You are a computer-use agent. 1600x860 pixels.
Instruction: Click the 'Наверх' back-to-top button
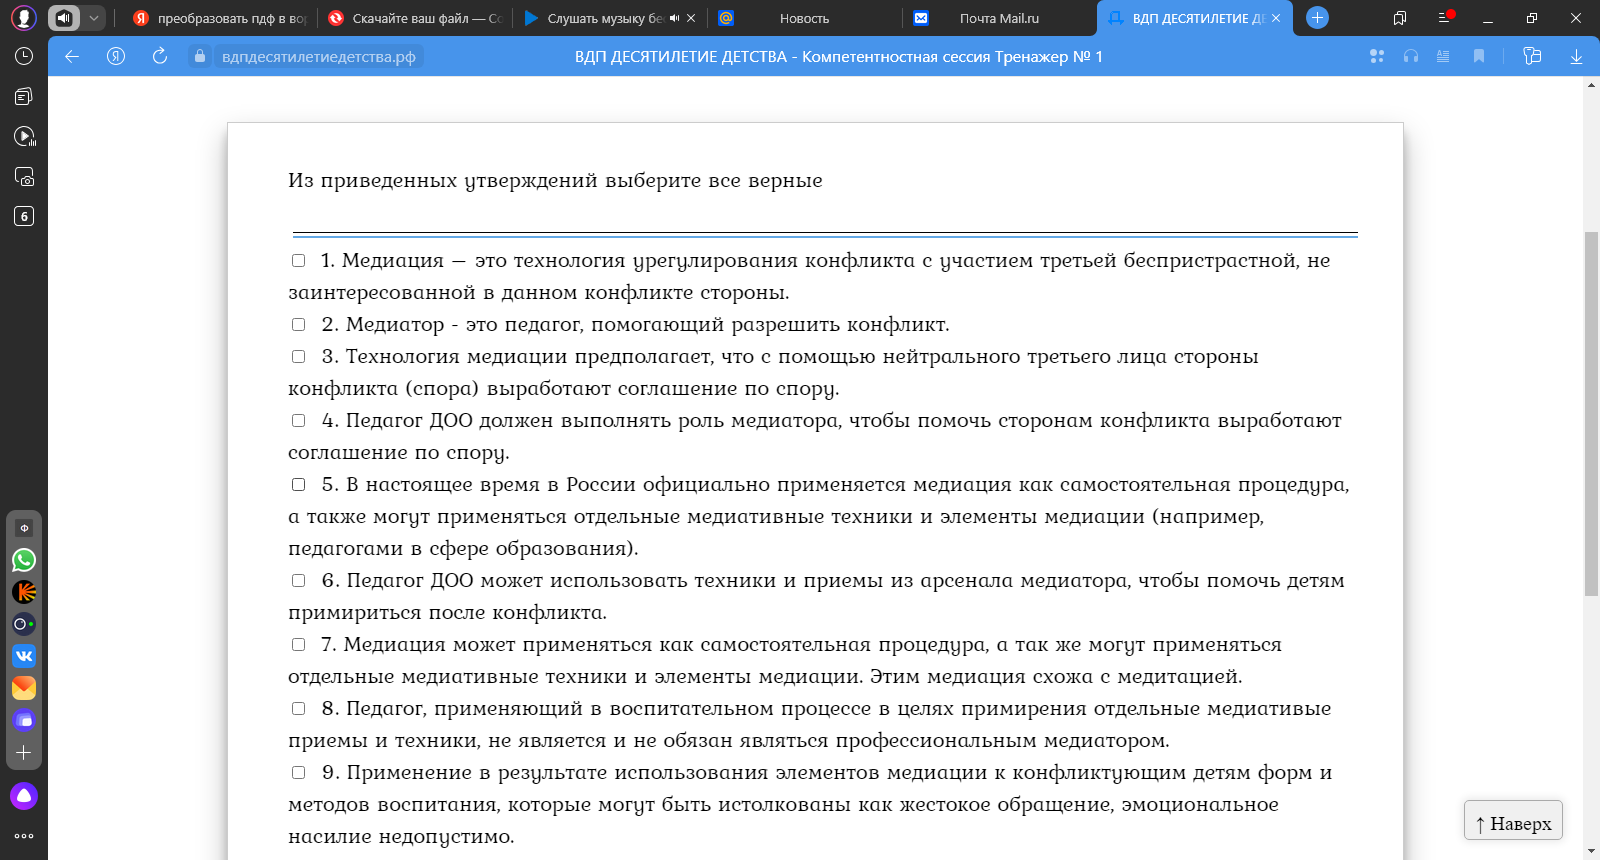pyautogui.click(x=1513, y=822)
